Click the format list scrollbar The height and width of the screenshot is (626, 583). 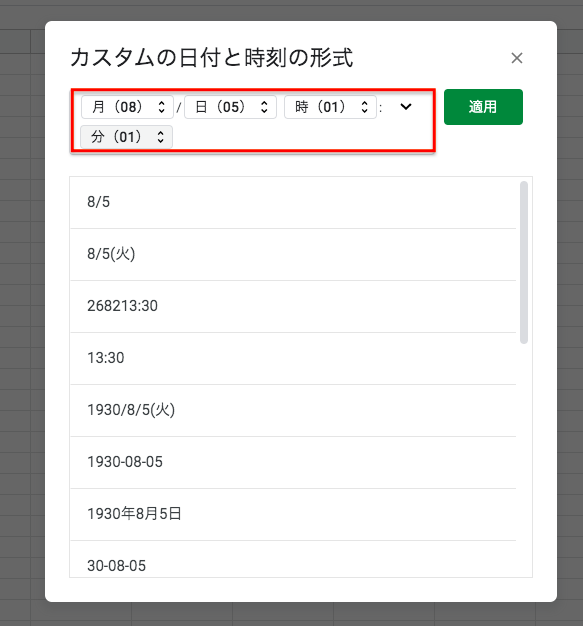524,262
